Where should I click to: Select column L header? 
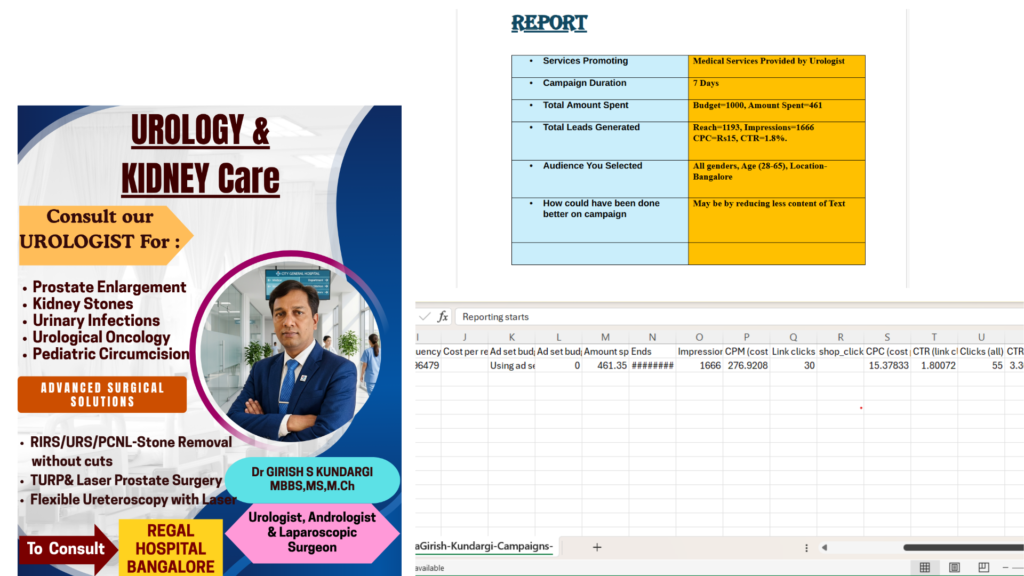tap(558, 337)
